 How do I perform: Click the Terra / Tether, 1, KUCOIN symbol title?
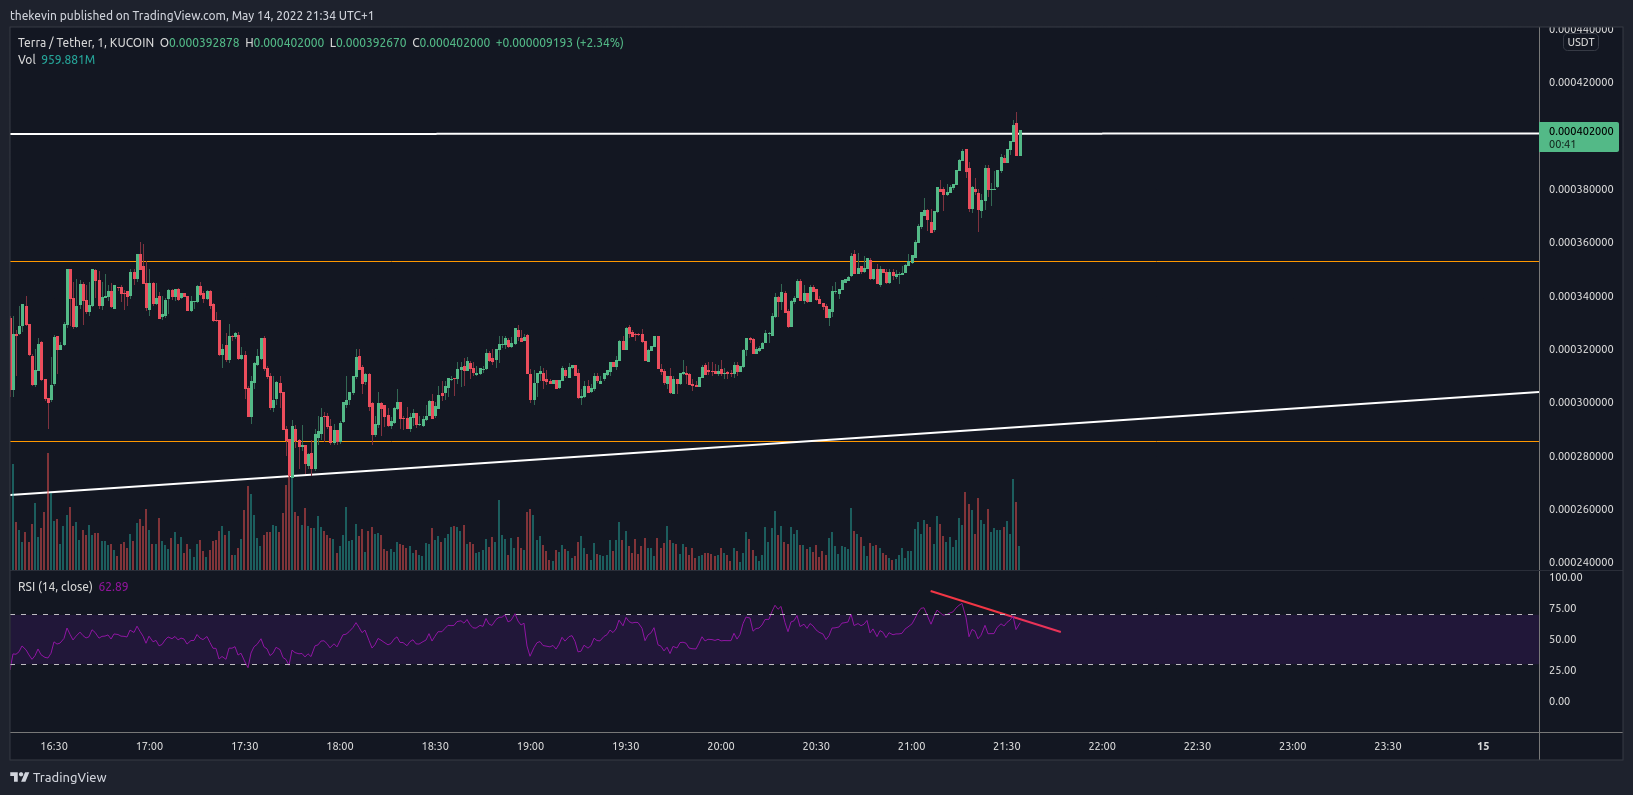[x=86, y=43]
